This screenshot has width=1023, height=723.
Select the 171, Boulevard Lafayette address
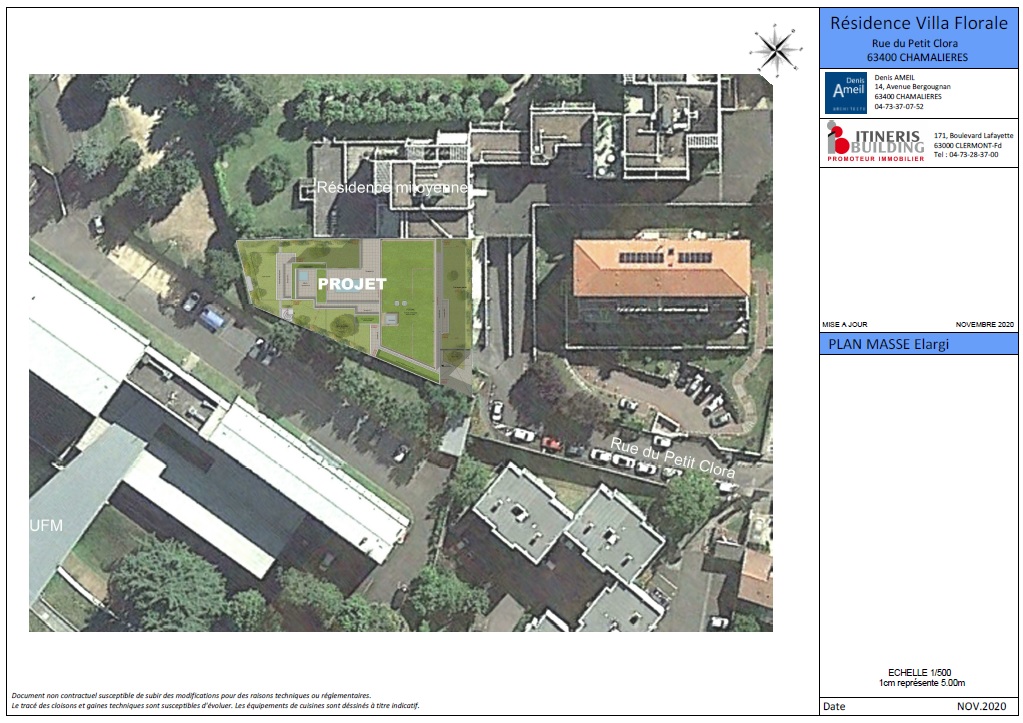pyautogui.click(x=973, y=135)
